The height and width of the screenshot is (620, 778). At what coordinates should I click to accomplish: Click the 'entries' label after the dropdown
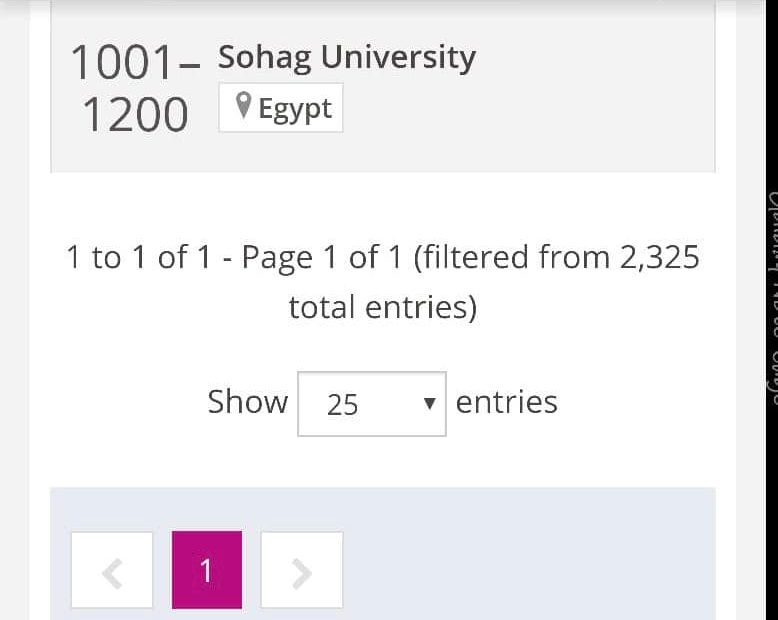(506, 402)
